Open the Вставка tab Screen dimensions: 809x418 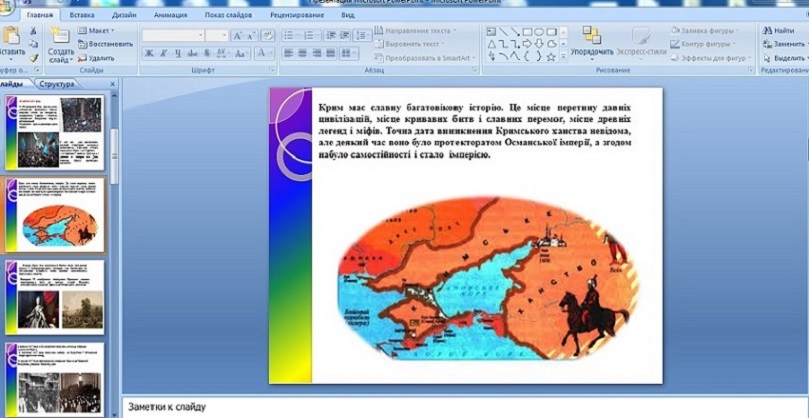tap(82, 15)
